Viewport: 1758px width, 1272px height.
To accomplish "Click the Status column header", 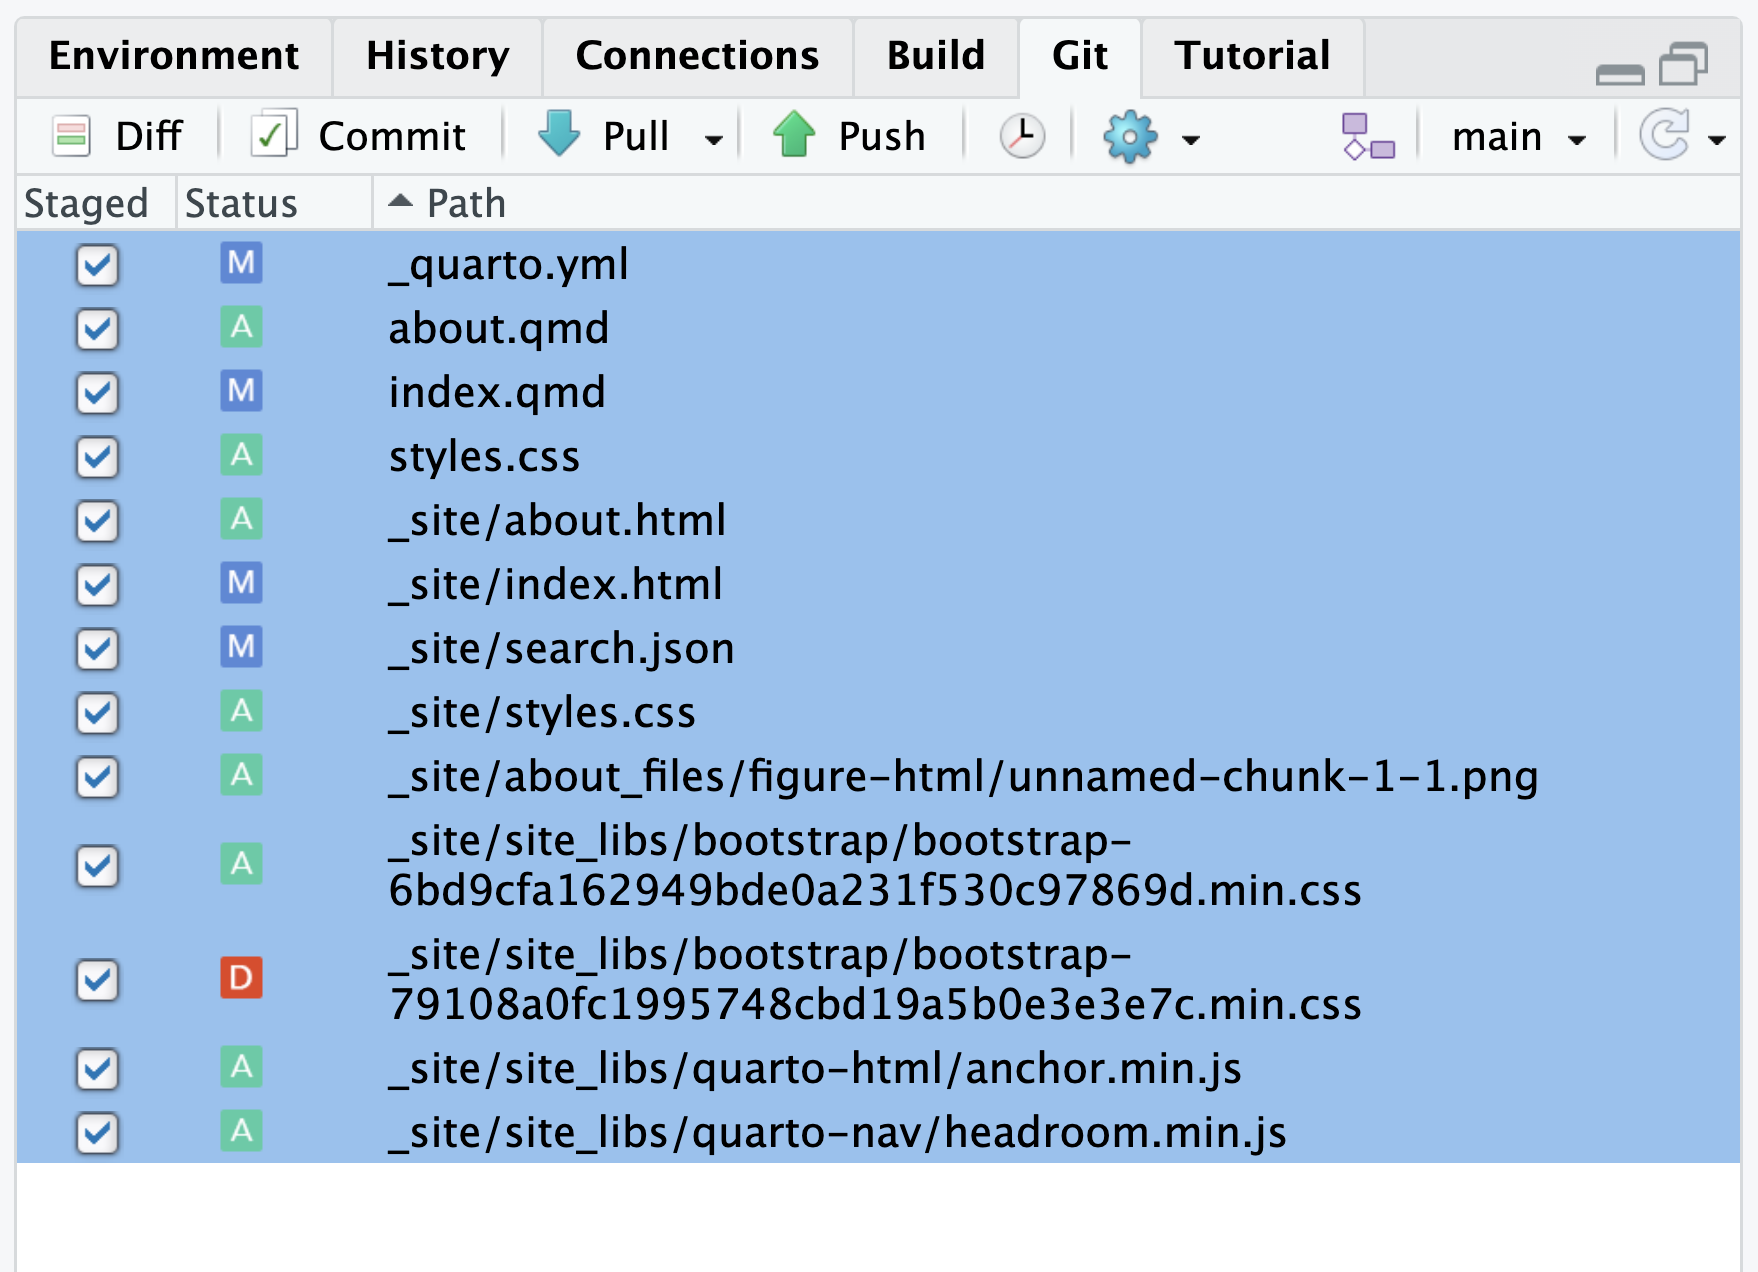I will point(242,203).
